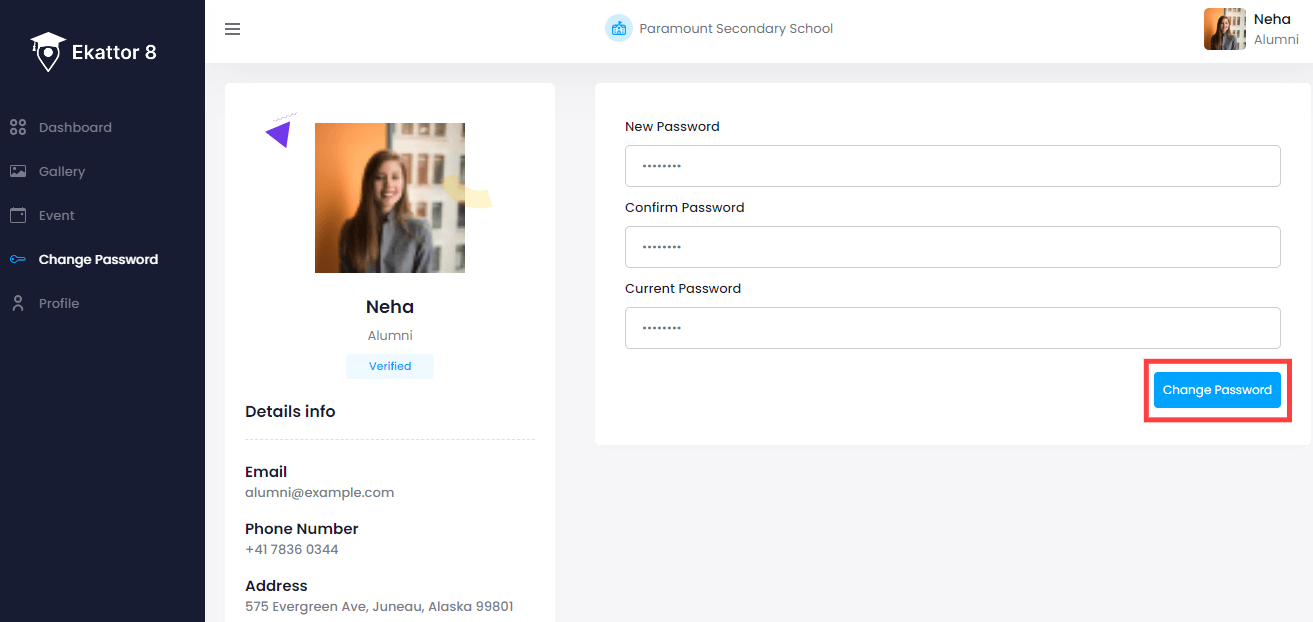Focus the New Password input field
Image resolution: width=1313 pixels, height=622 pixels.
[952, 166]
